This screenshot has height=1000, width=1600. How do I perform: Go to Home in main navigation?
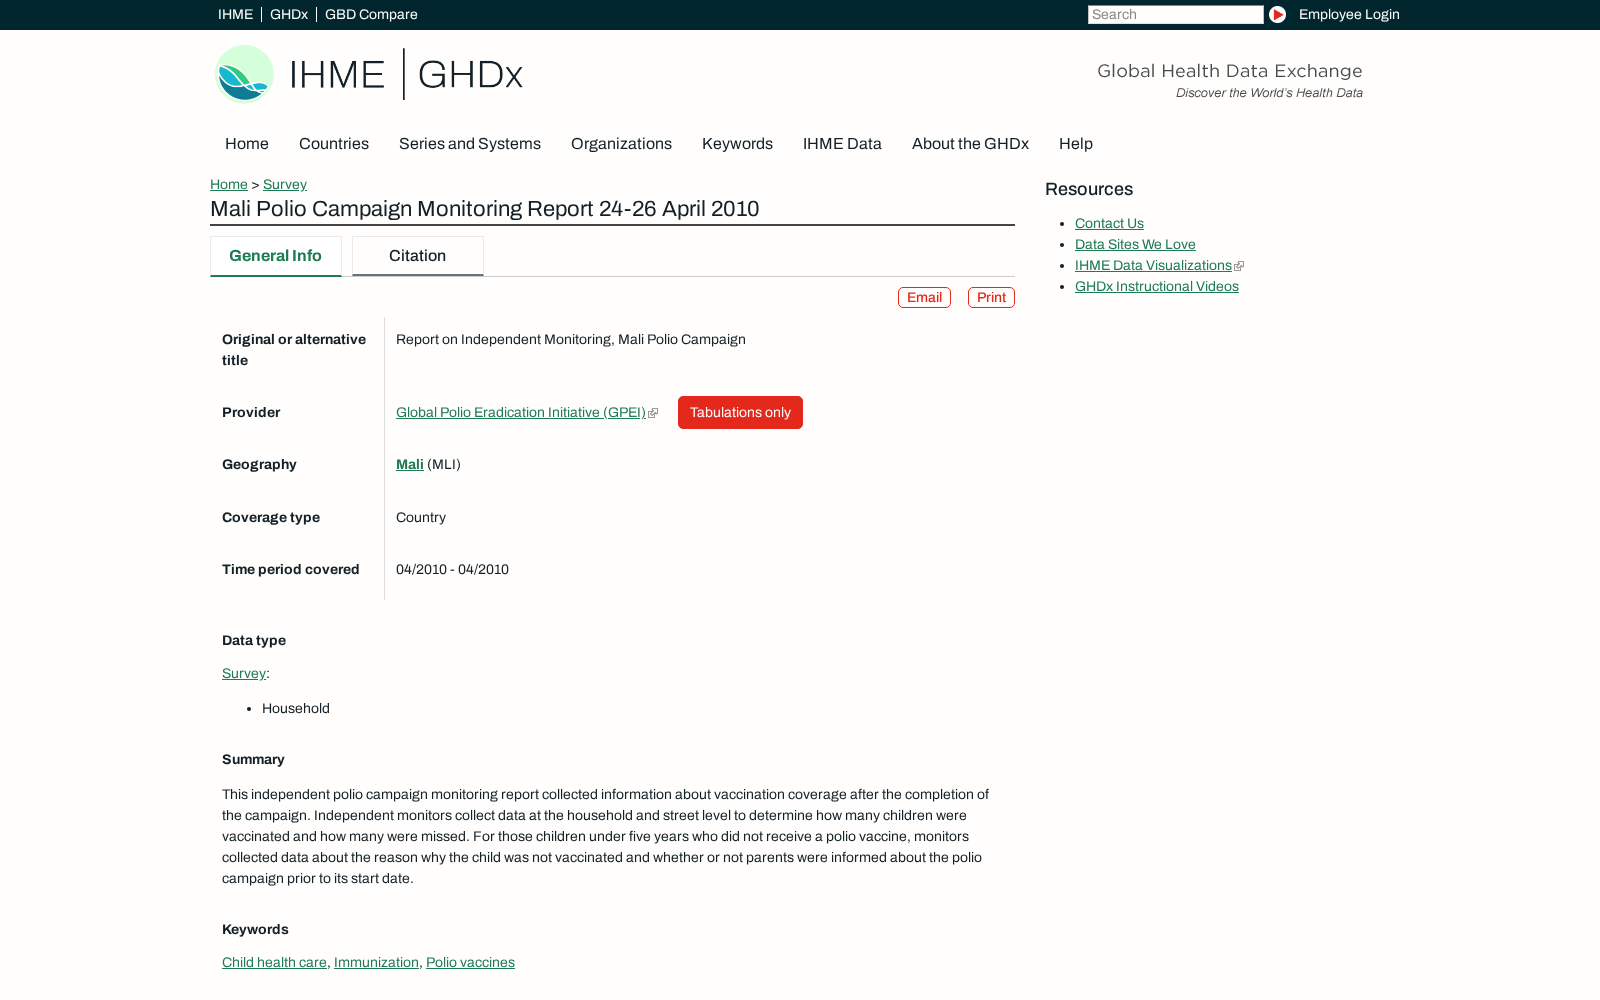click(247, 144)
